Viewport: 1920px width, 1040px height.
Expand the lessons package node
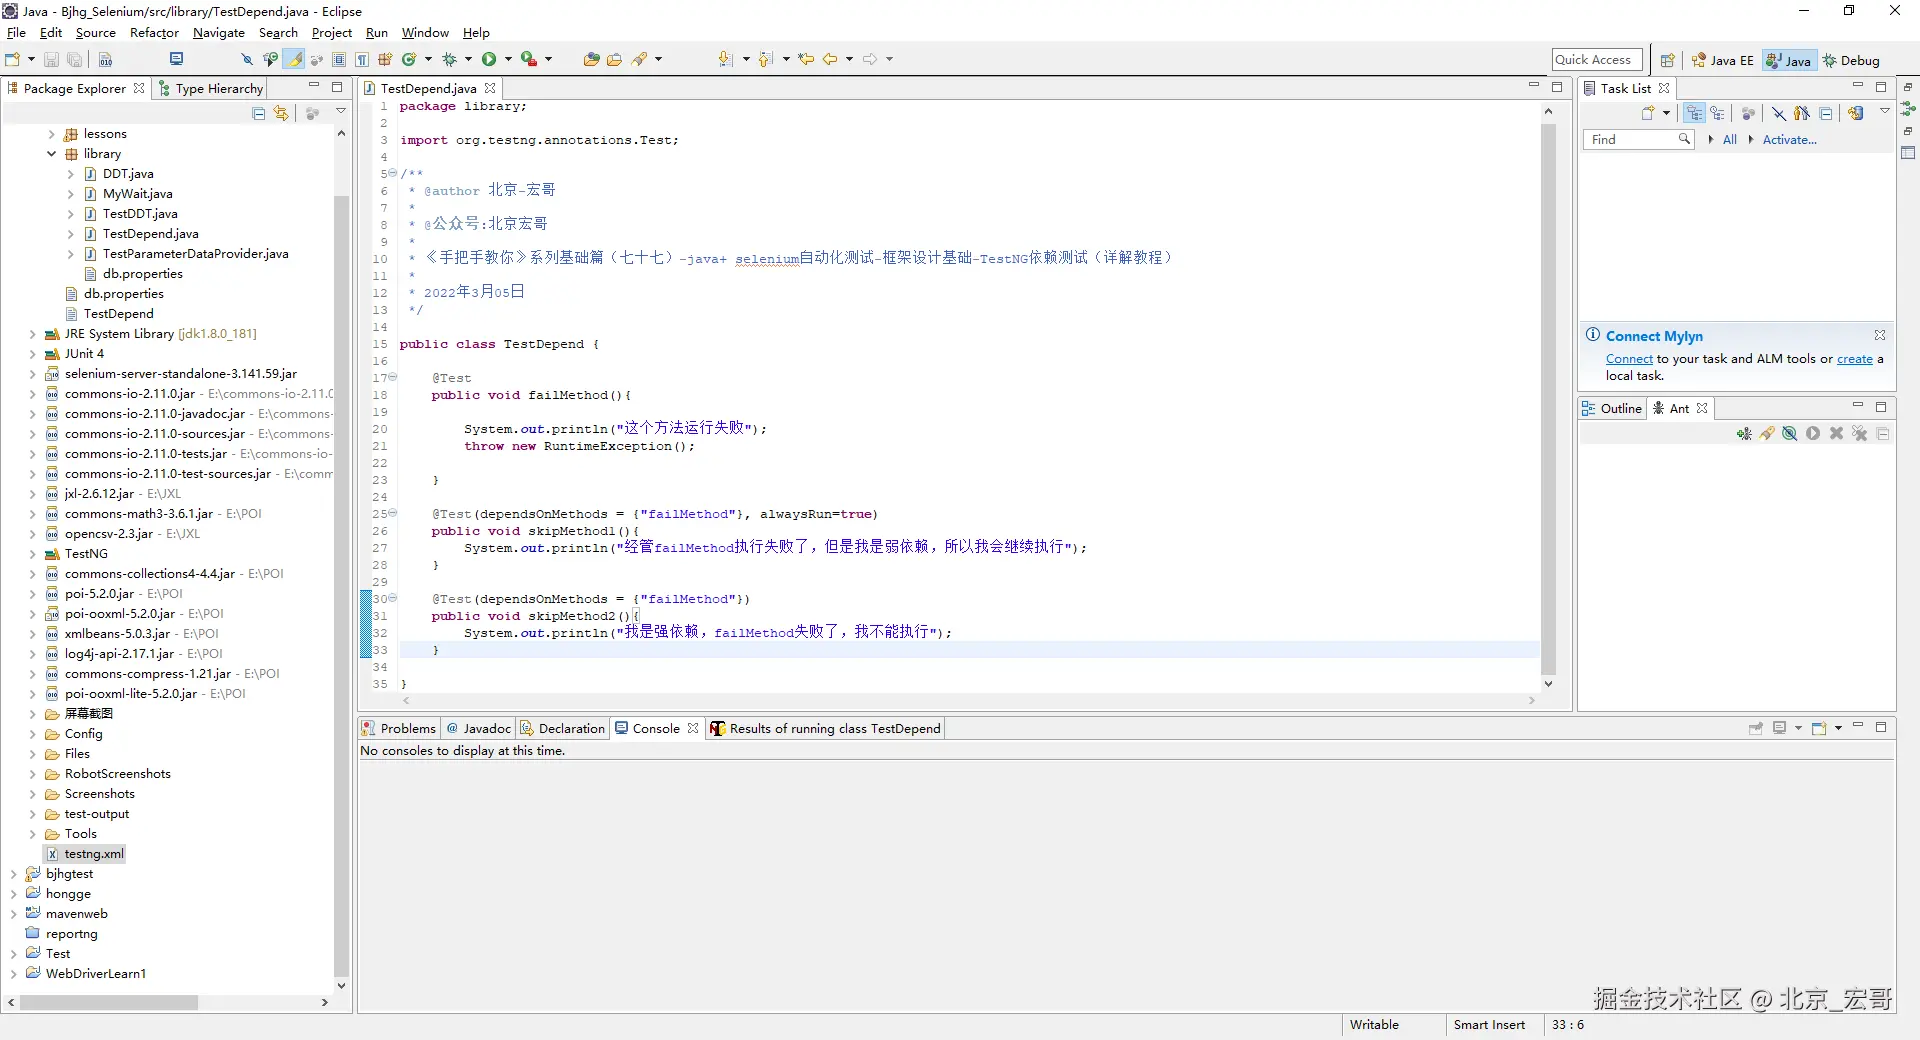click(51, 134)
